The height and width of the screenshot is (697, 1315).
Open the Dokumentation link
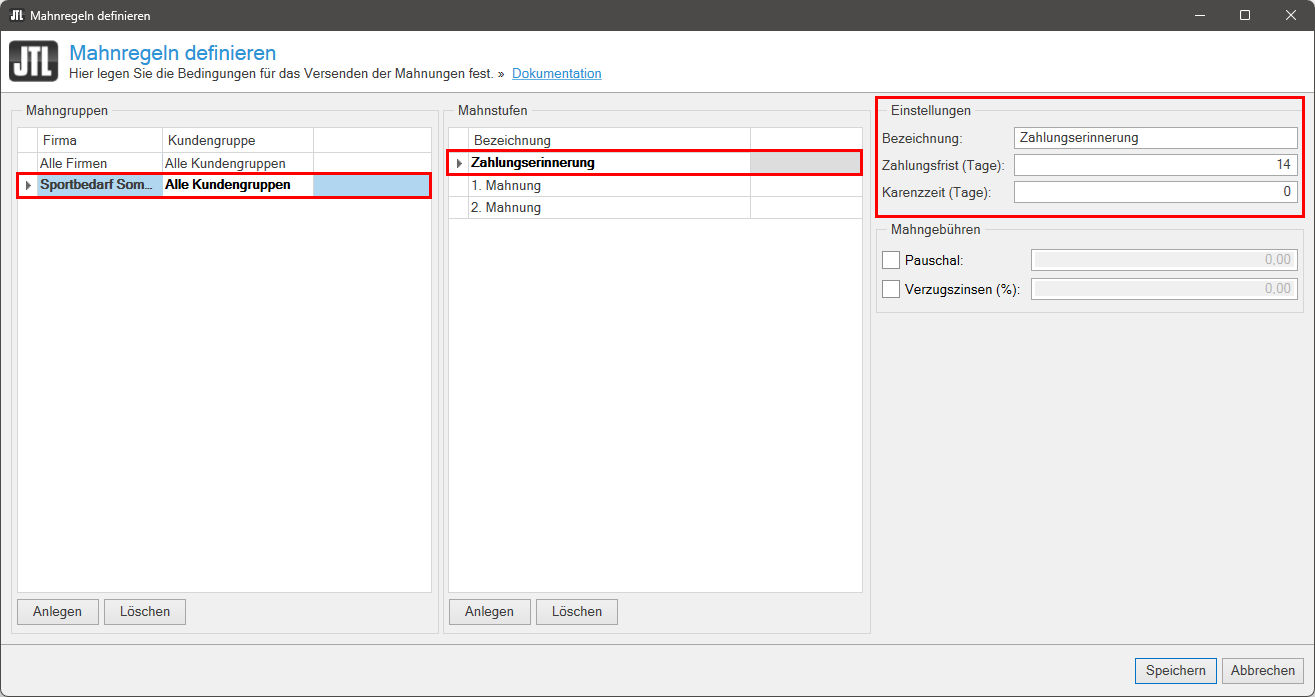click(x=556, y=74)
